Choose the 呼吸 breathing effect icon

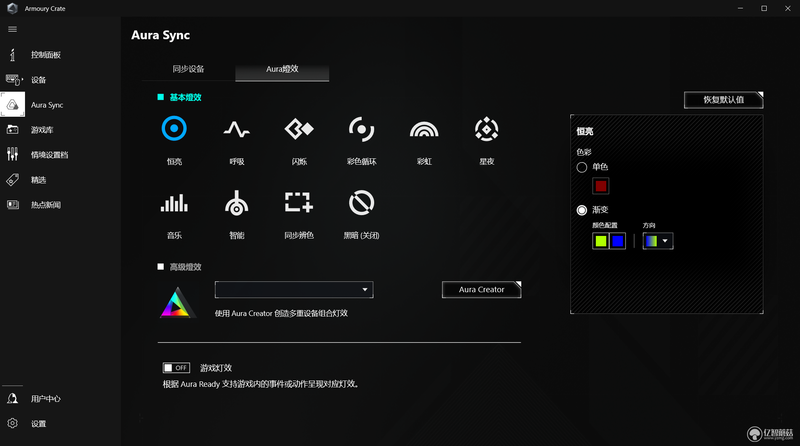[237, 129]
